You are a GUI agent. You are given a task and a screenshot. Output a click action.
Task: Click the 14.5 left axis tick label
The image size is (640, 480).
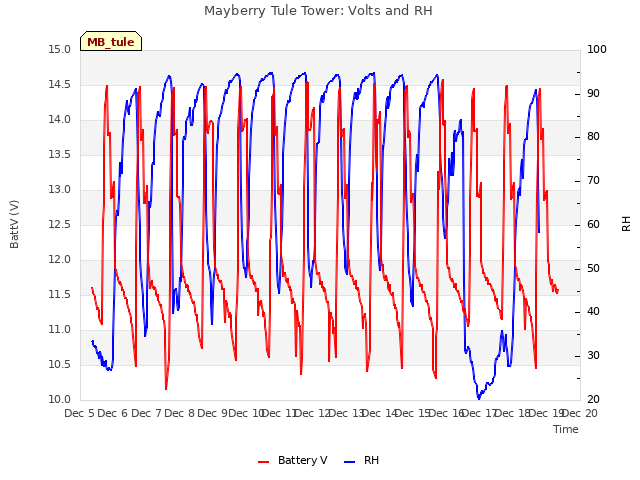pyautogui.click(x=60, y=85)
